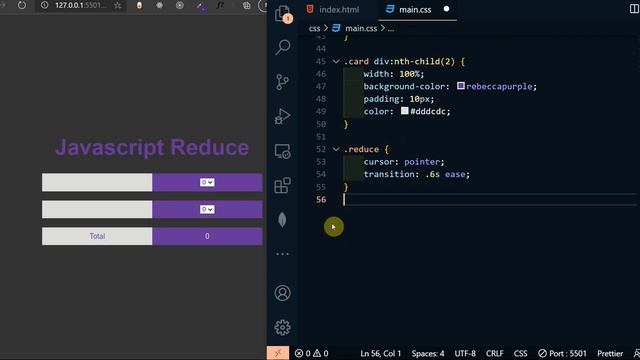Place cursor on line 56 in editor
The width and height of the screenshot is (640, 360).
[490, 200]
